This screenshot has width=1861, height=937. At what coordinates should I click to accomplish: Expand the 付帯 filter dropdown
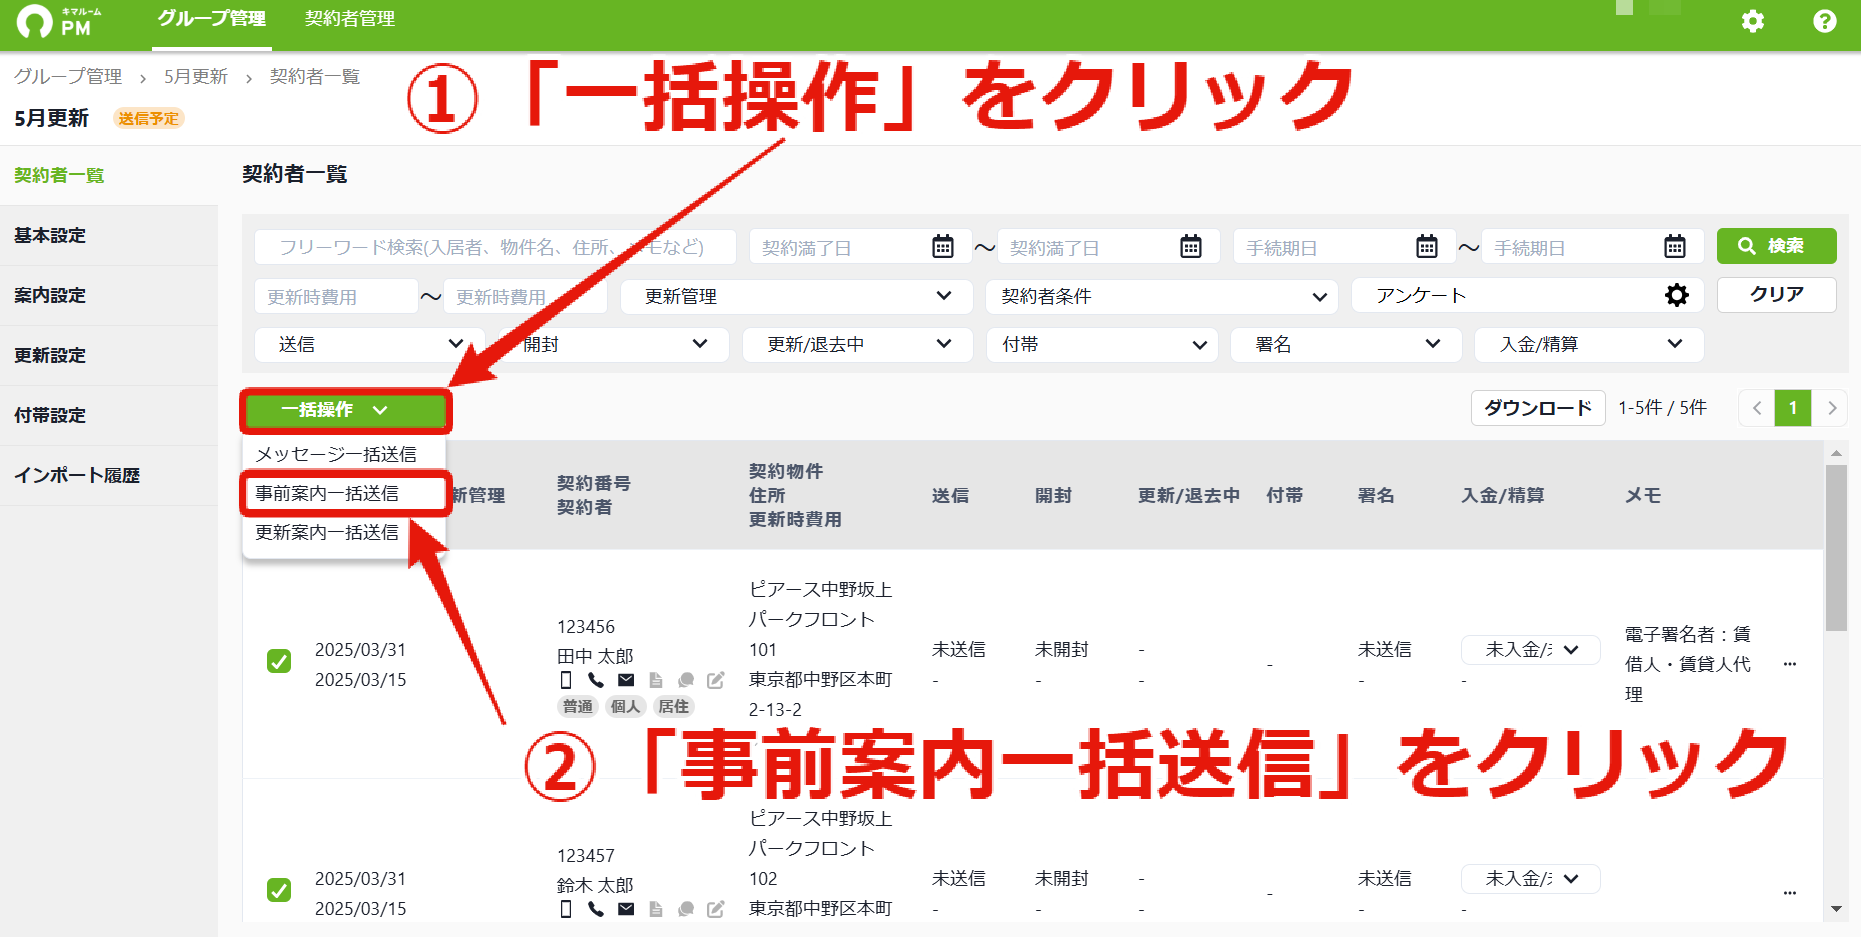[1102, 344]
